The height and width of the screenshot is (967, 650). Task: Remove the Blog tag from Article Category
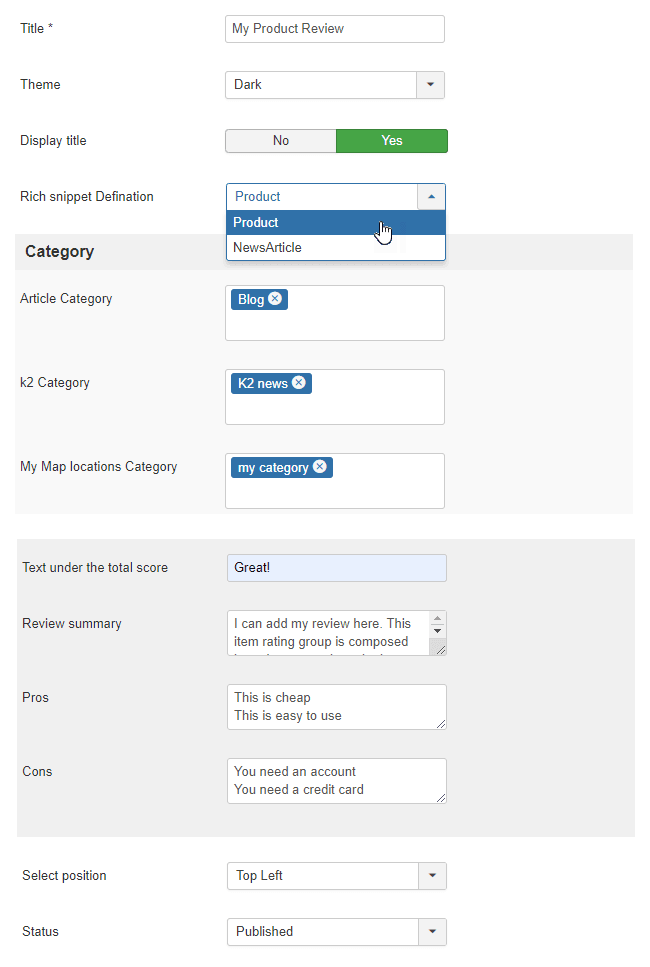(275, 299)
